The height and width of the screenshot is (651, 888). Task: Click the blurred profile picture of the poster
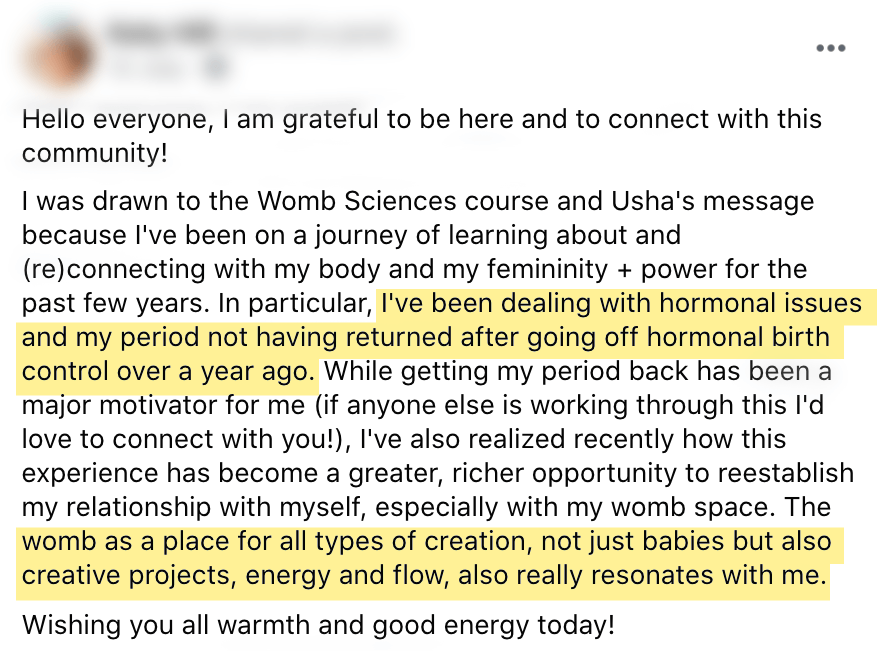[x=58, y=56]
